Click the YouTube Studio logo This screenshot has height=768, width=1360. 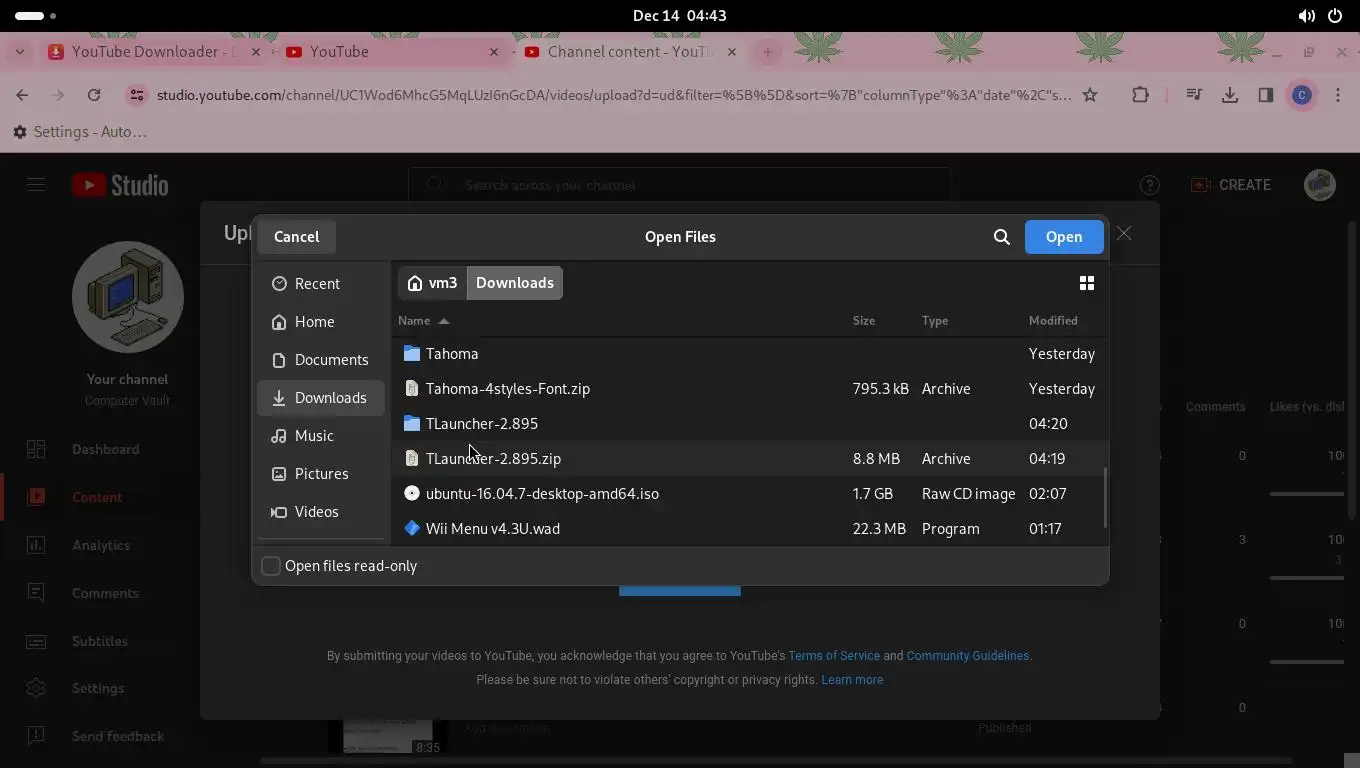[120, 185]
